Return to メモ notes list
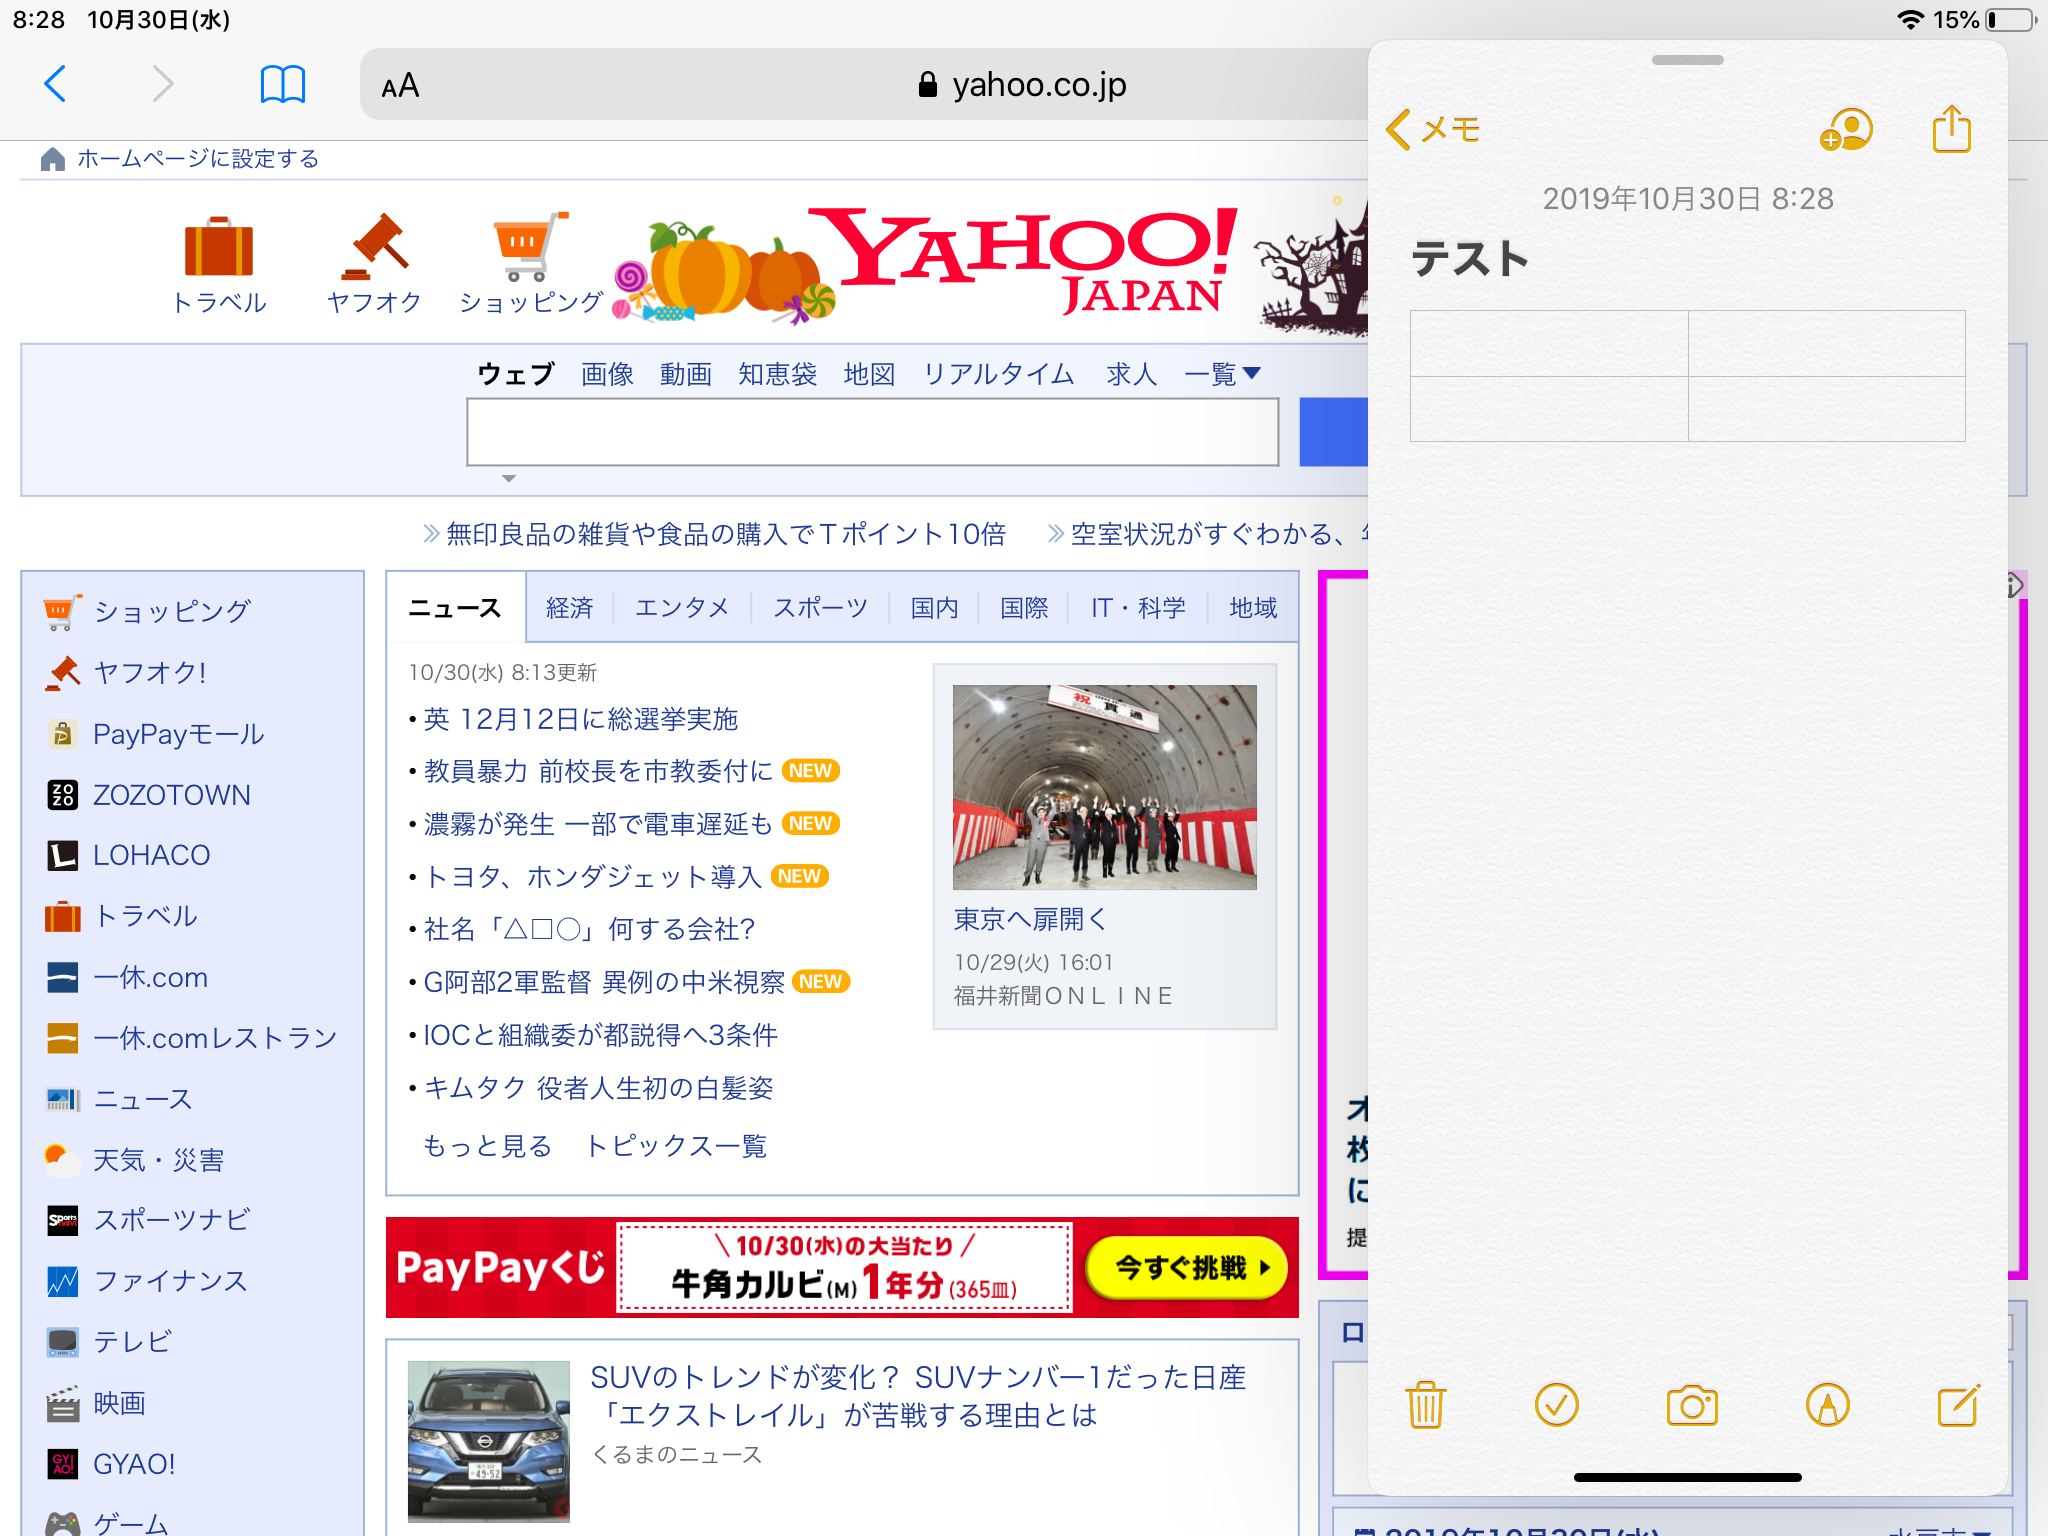 (1432, 129)
